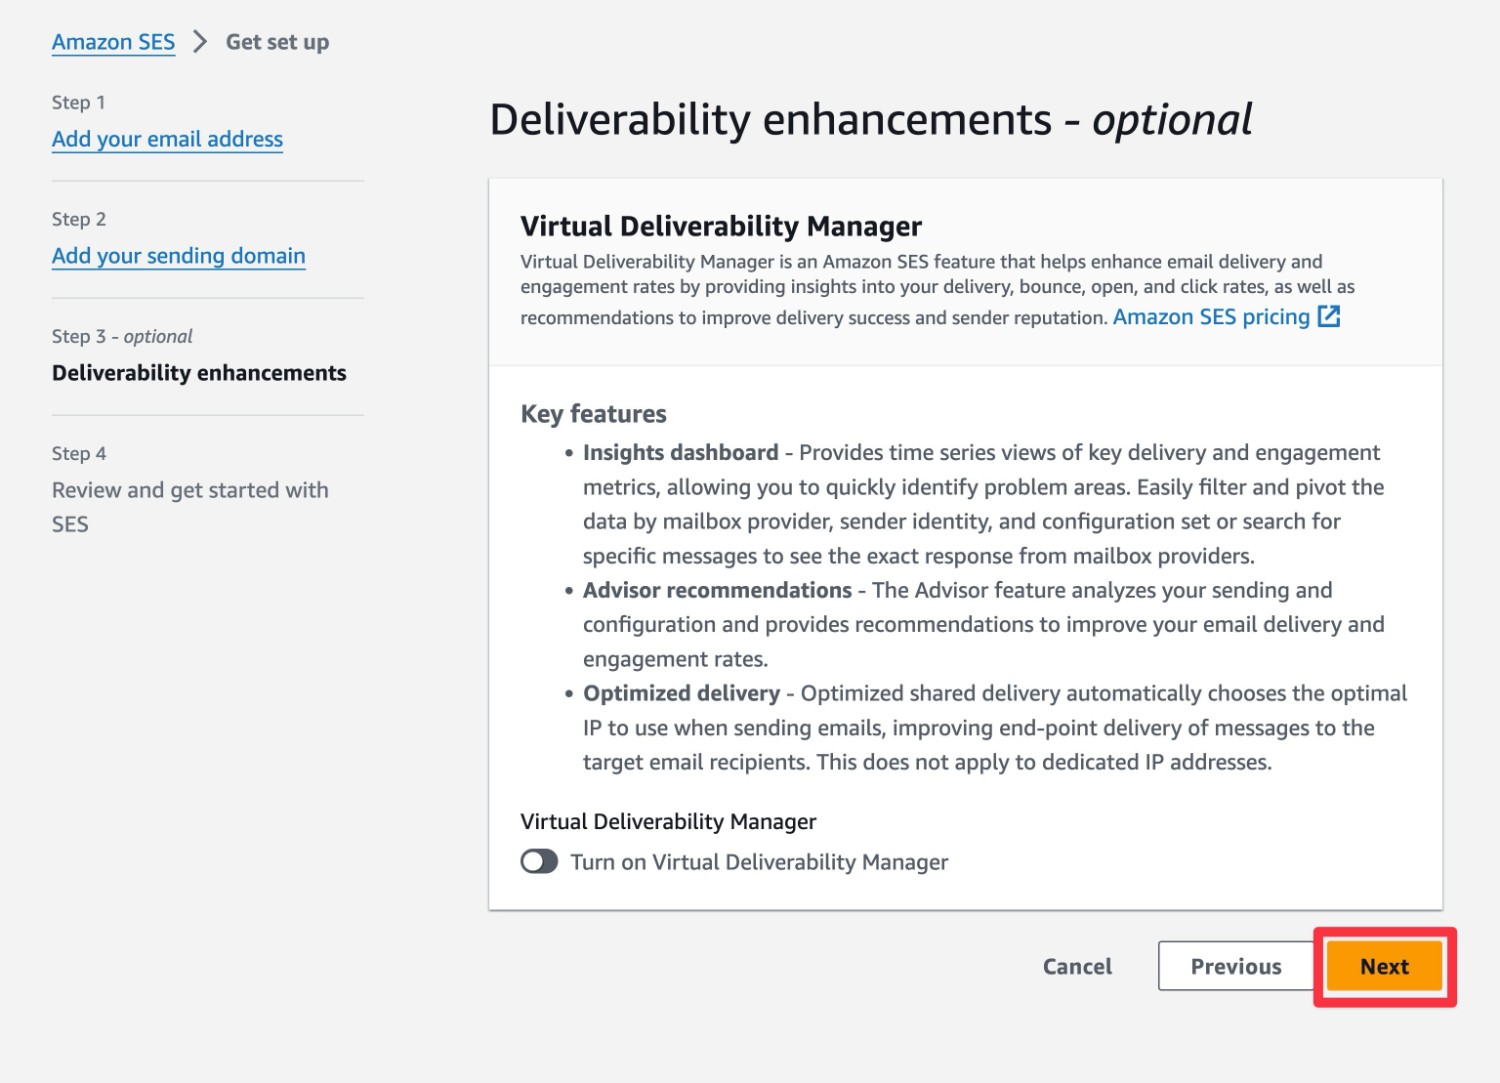
Task: Click Review and get started with SES
Action: [x=190, y=507]
